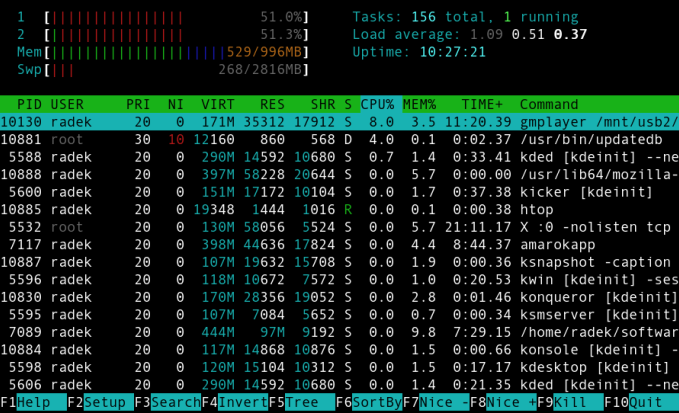Select the kwin [kdeinit] process row
This screenshot has height=413, width=679.
click(x=340, y=280)
